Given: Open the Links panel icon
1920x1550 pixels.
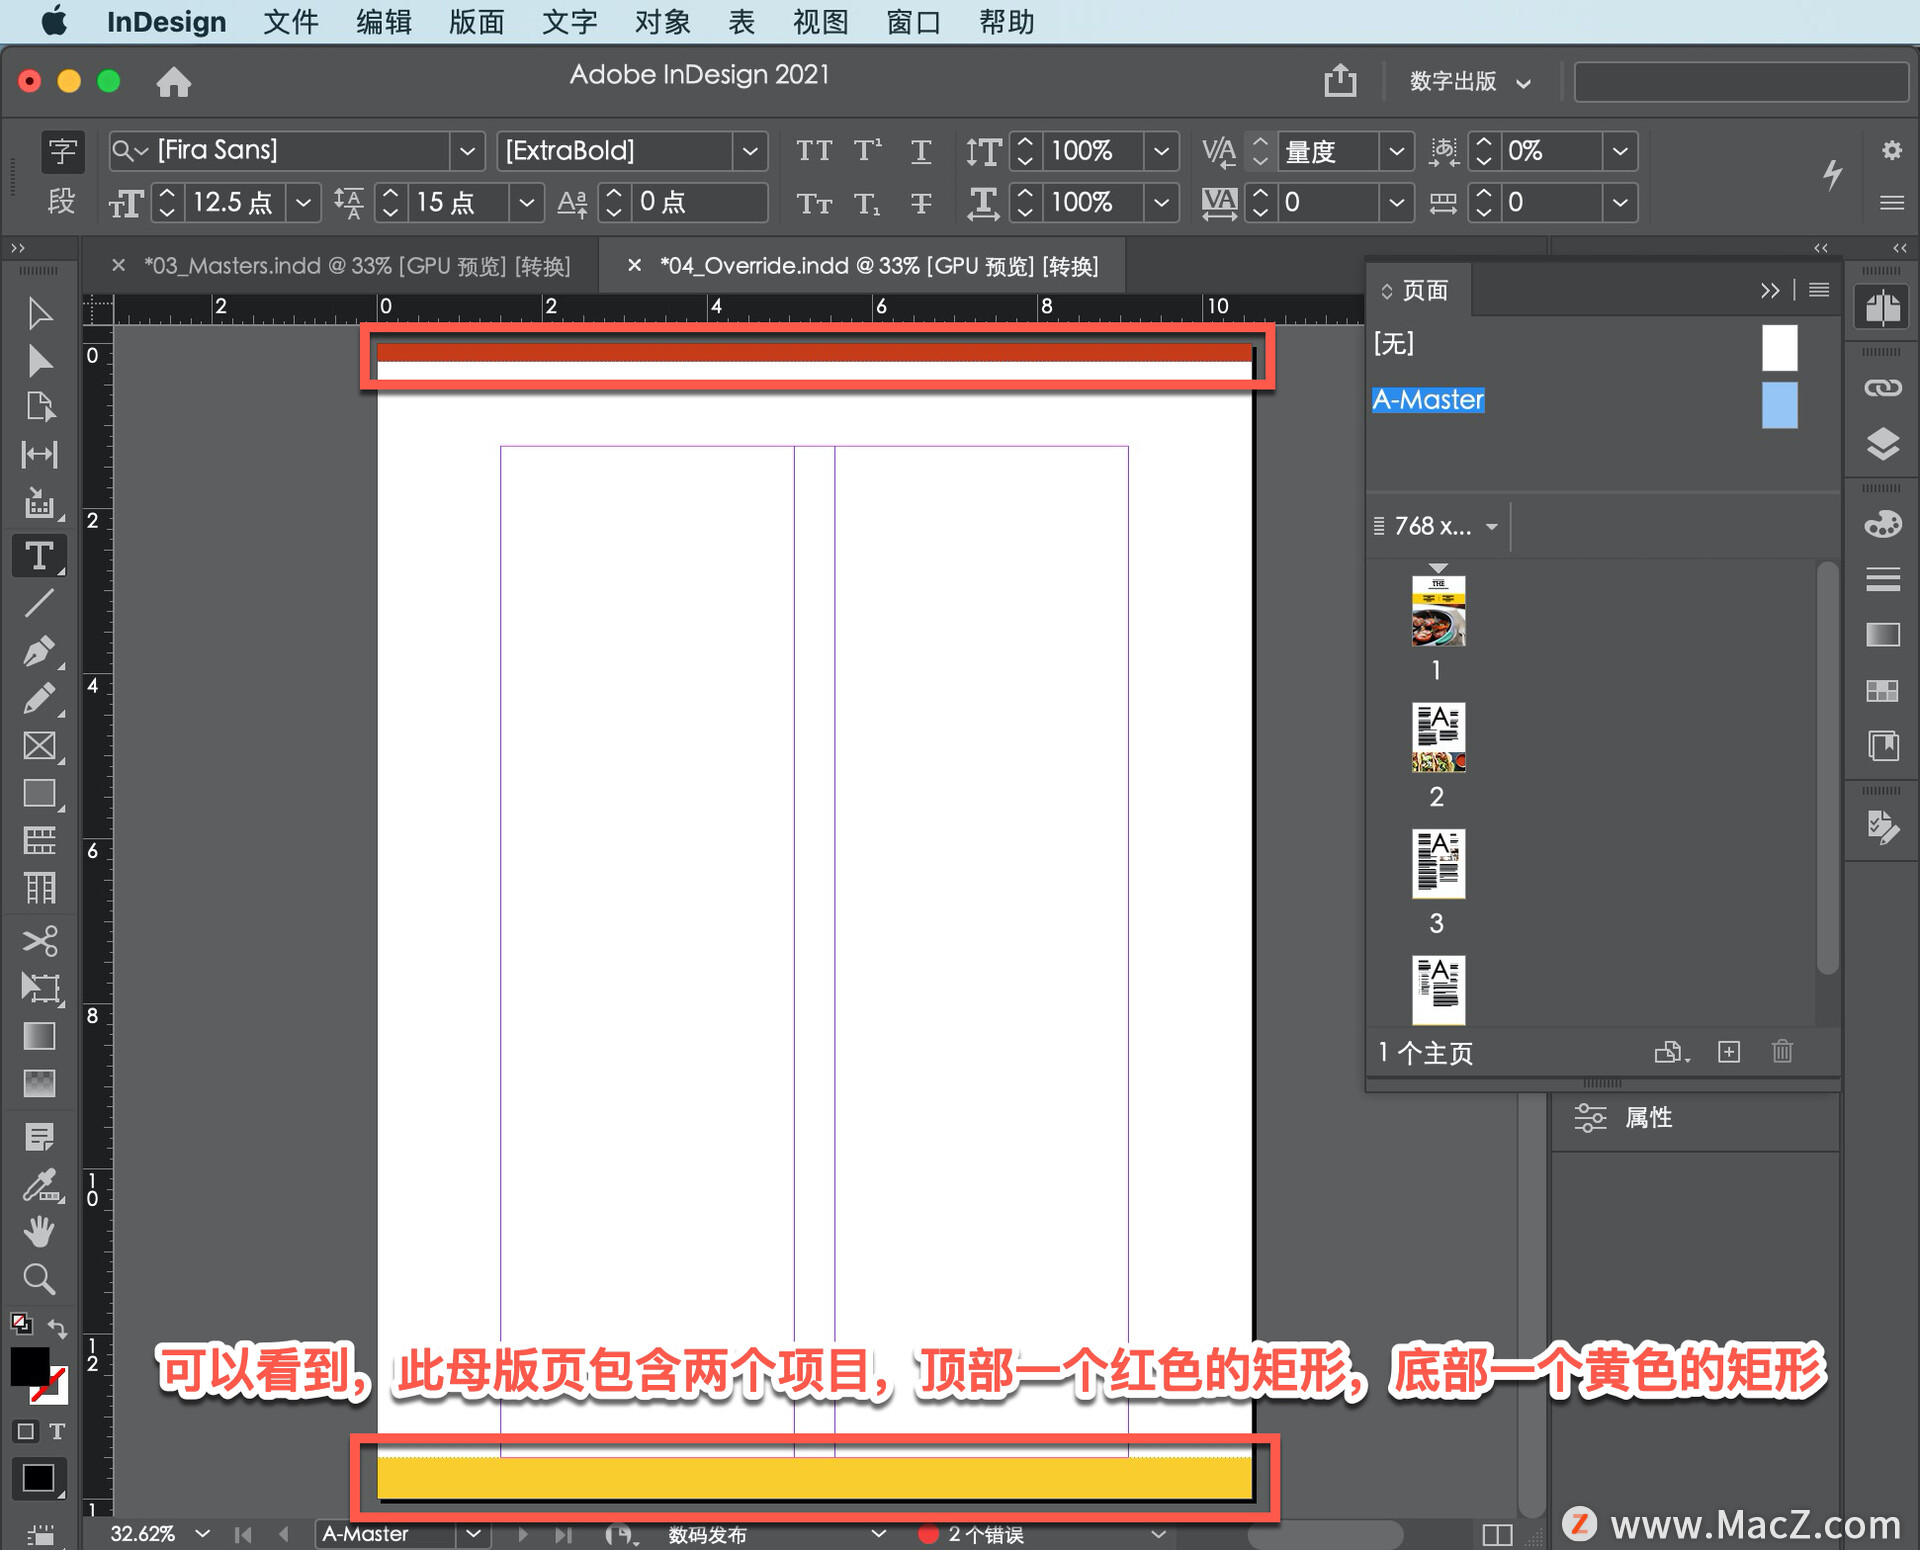Looking at the screenshot, I should point(1883,388).
